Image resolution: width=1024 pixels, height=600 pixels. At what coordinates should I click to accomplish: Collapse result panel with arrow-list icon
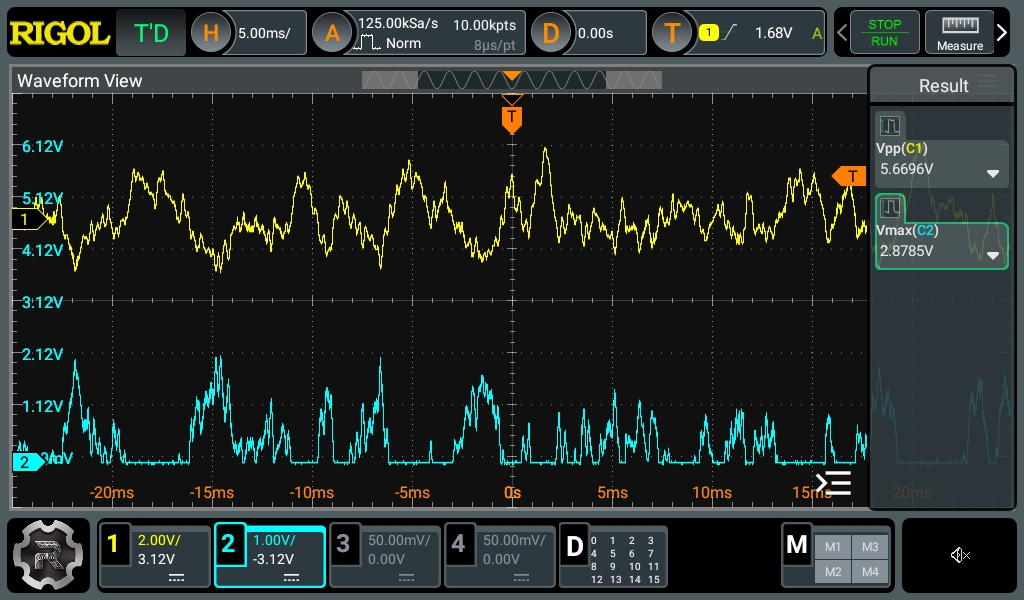pyautogui.click(x=833, y=483)
